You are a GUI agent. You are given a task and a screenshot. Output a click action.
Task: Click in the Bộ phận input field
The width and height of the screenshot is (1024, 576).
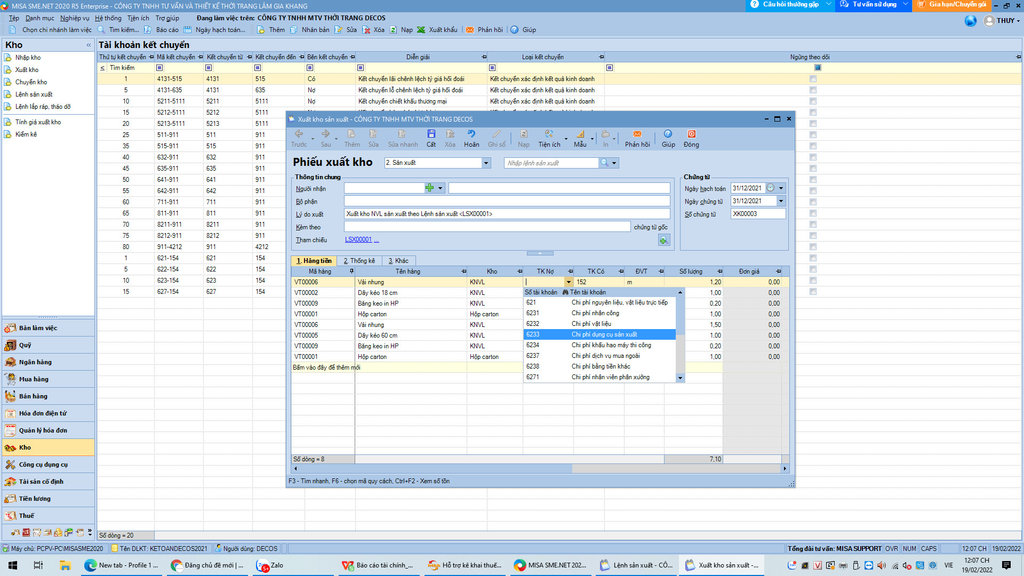tap(507, 201)
